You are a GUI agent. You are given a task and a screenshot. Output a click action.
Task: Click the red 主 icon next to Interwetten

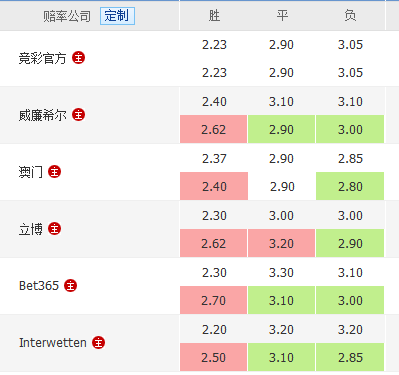(x=98, y=342)
